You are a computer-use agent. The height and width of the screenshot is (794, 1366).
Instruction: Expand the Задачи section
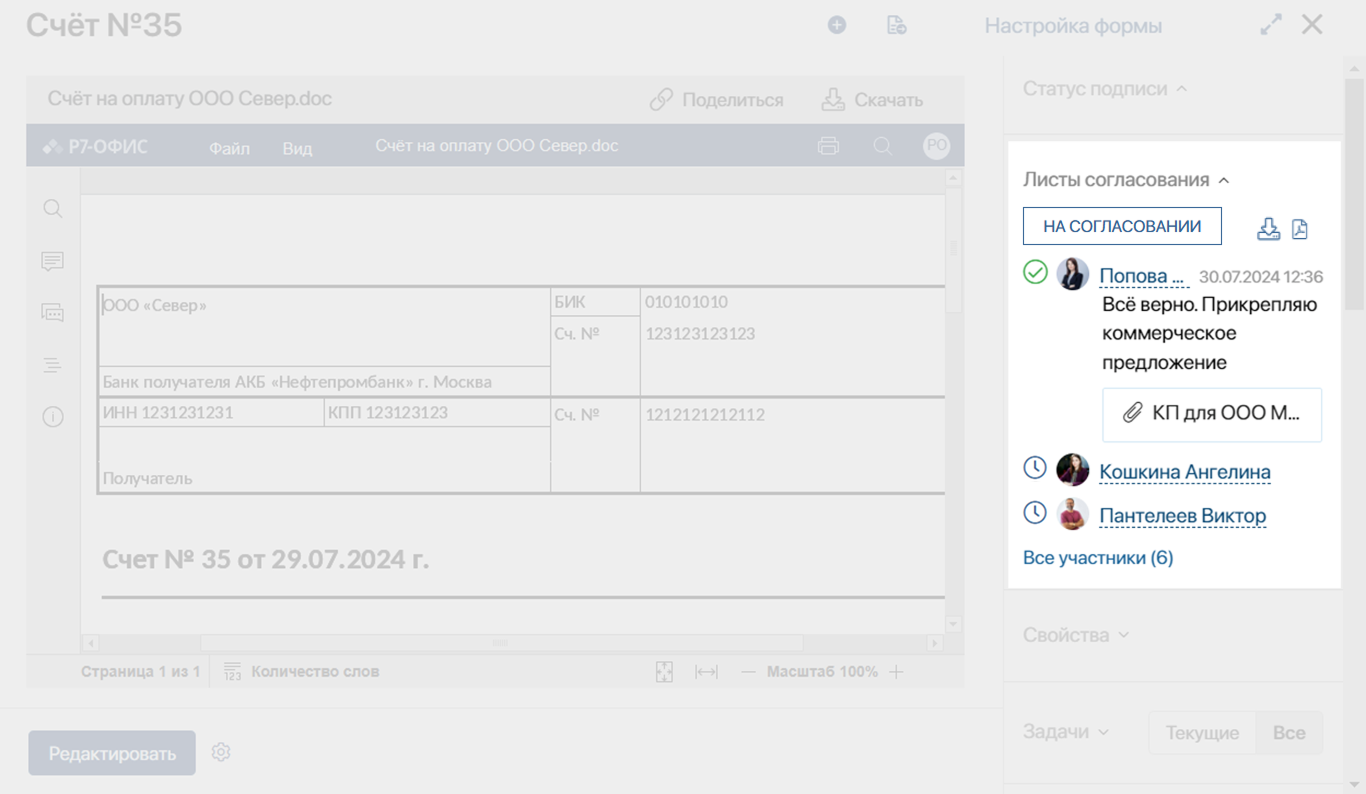1066,732
